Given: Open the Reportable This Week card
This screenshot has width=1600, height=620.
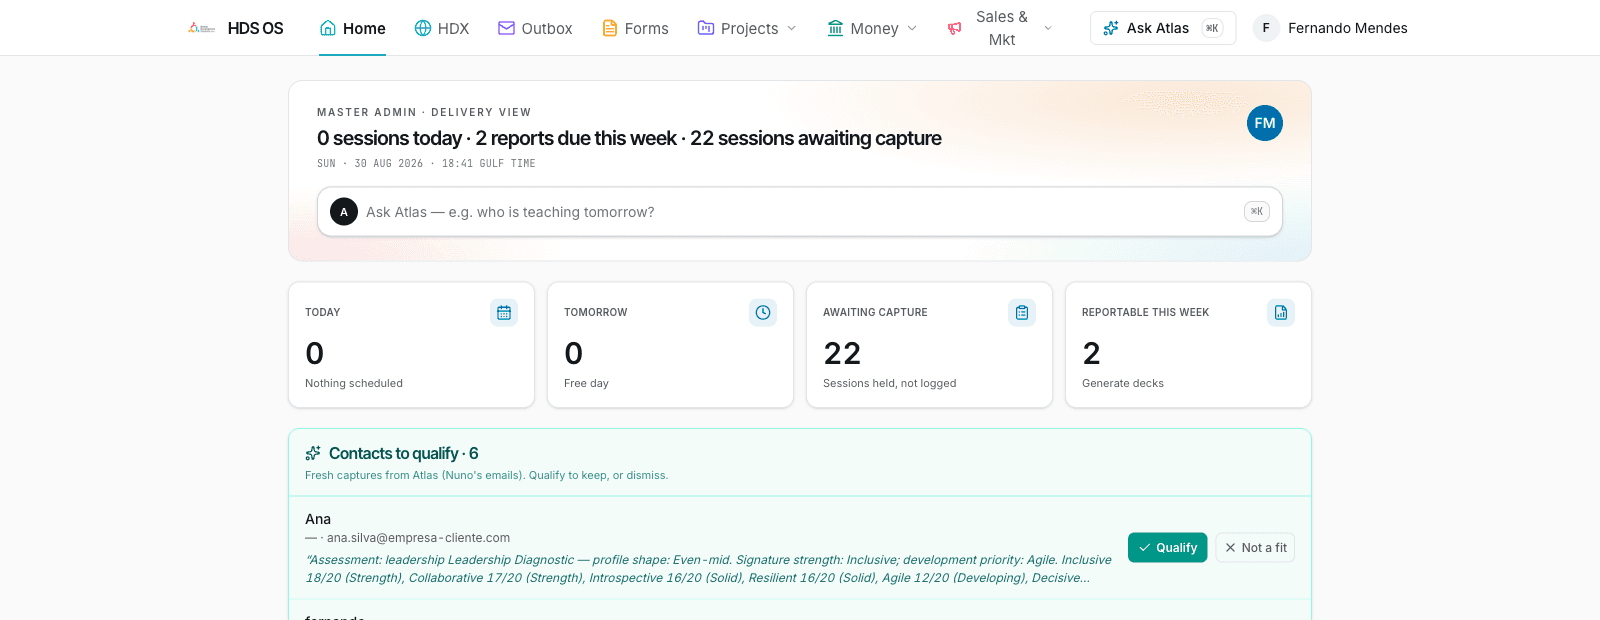Looking at the screenshot, I should [1188, 345].
